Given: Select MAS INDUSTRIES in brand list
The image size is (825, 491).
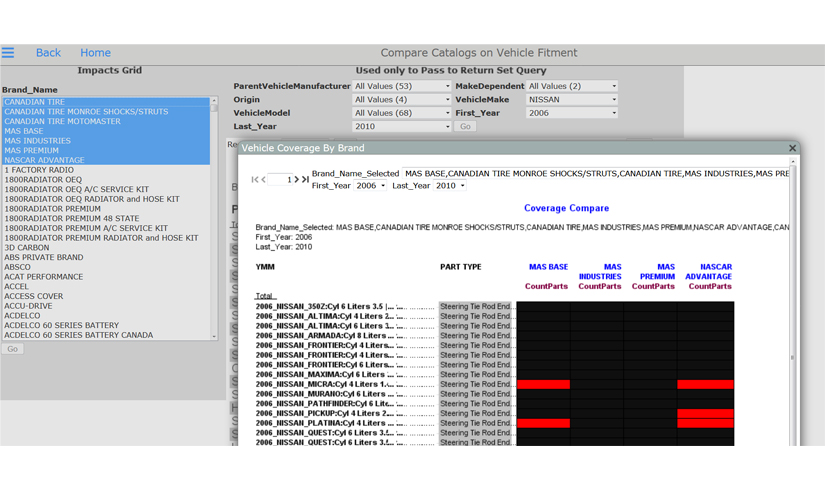Looking at the screenshot, I should pos(106,141).
